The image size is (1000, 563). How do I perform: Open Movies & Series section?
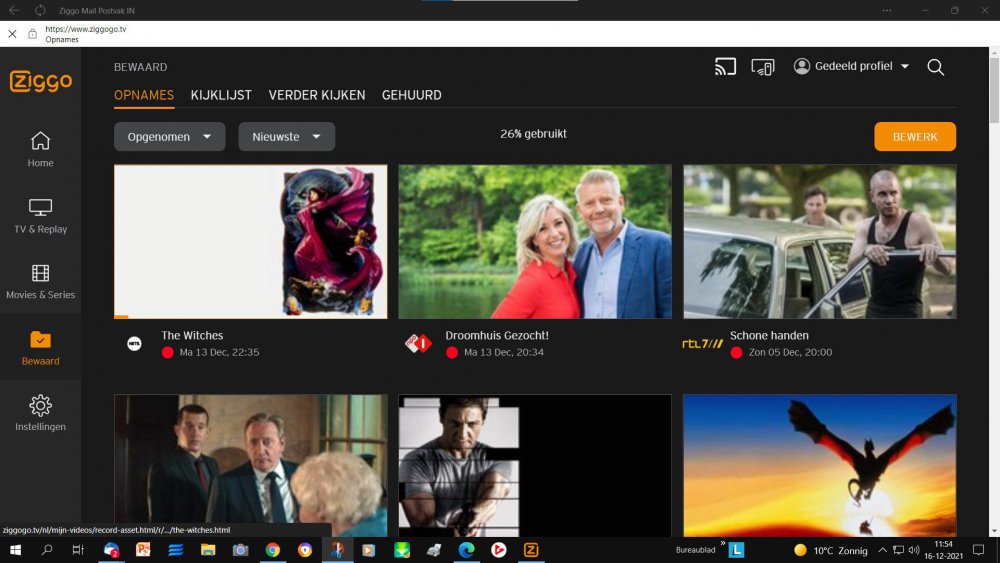[x=40, y=281]
